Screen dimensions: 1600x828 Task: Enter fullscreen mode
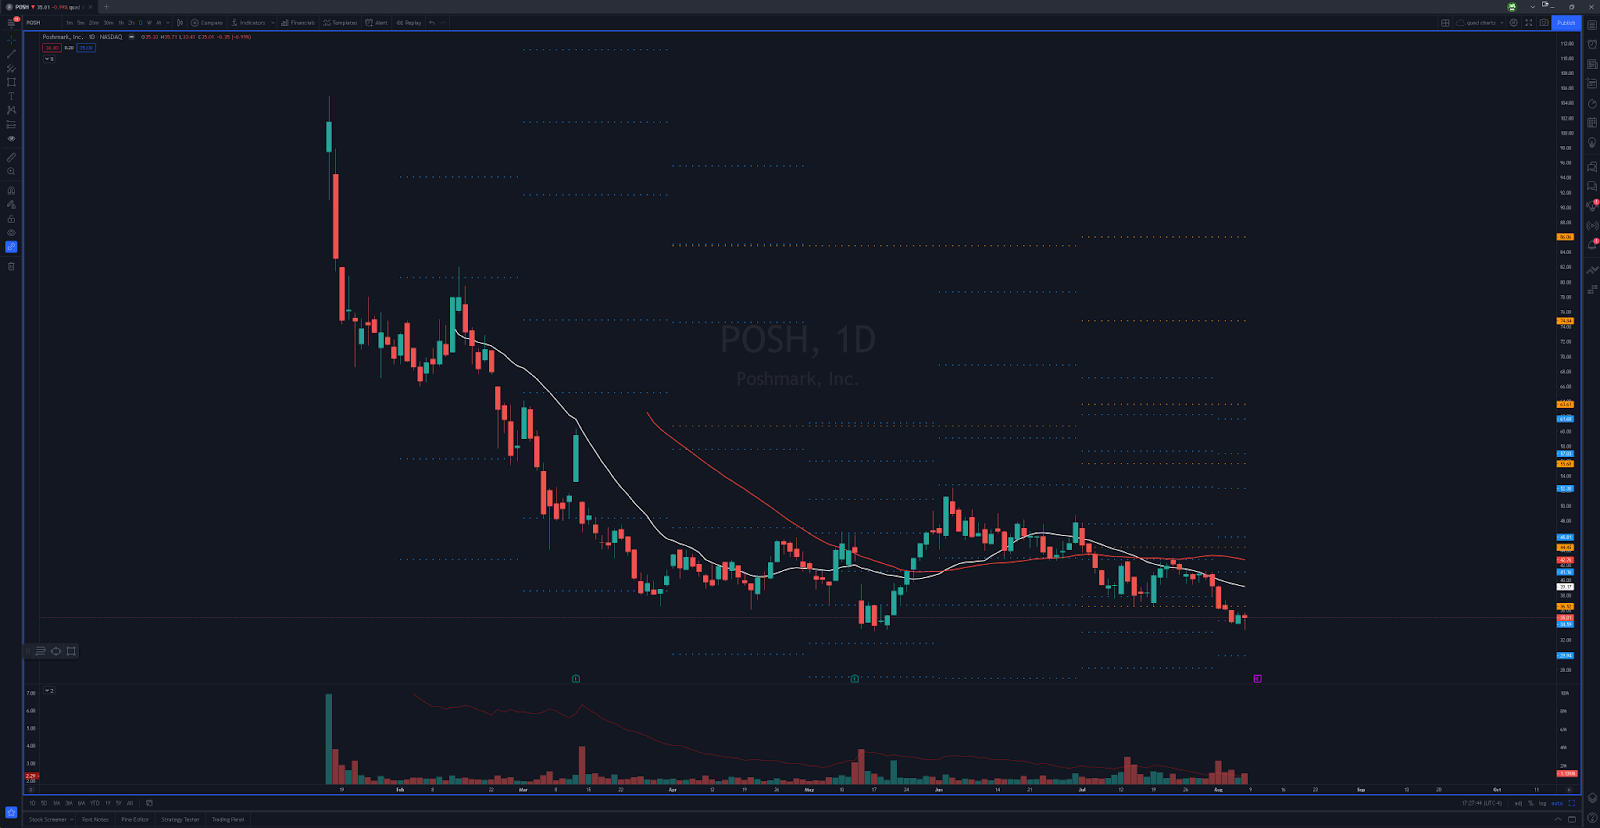pos(1528,23)
